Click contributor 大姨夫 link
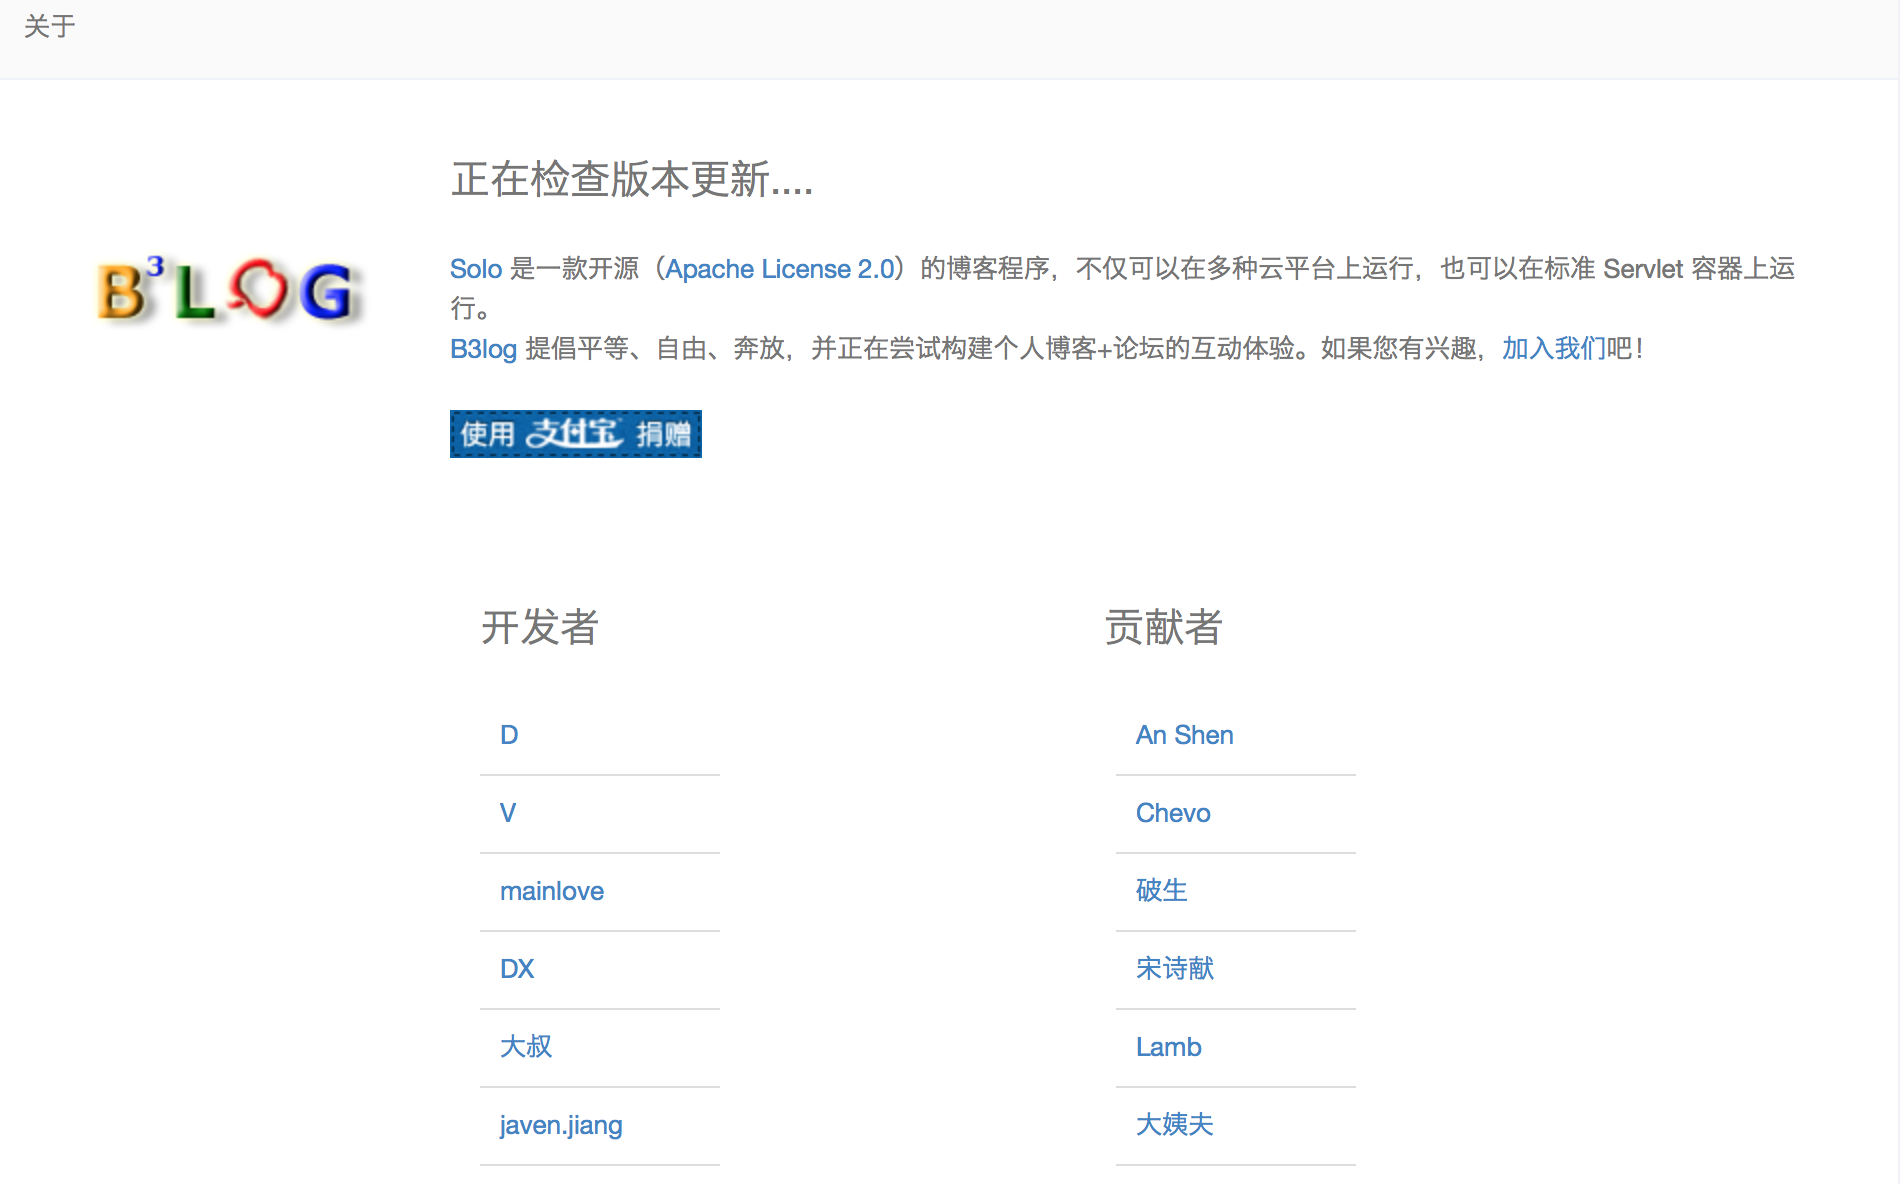Viewport: 1900px width, 1184px height. tap(1174, 1125)
